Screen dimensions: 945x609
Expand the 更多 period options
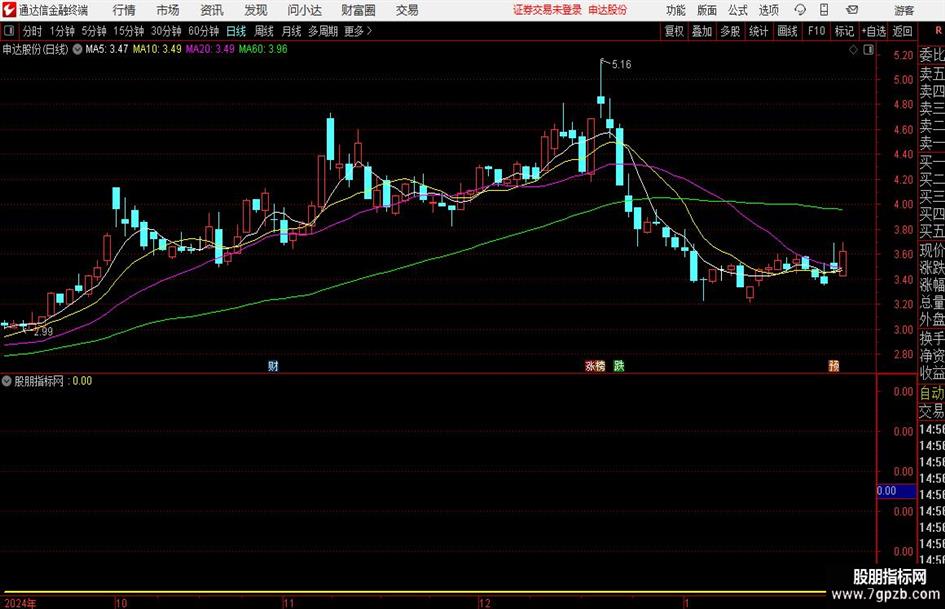pos(358,31)
